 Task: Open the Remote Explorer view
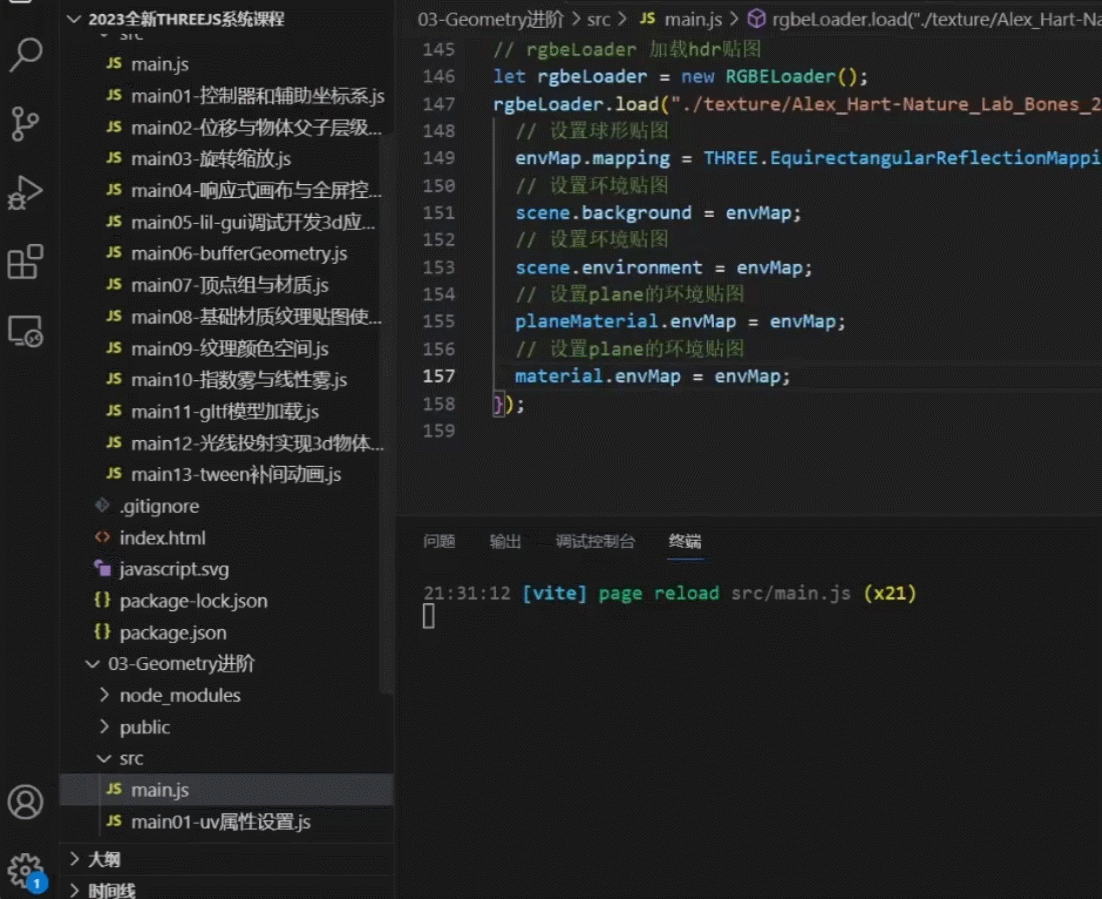pos(26,330)
